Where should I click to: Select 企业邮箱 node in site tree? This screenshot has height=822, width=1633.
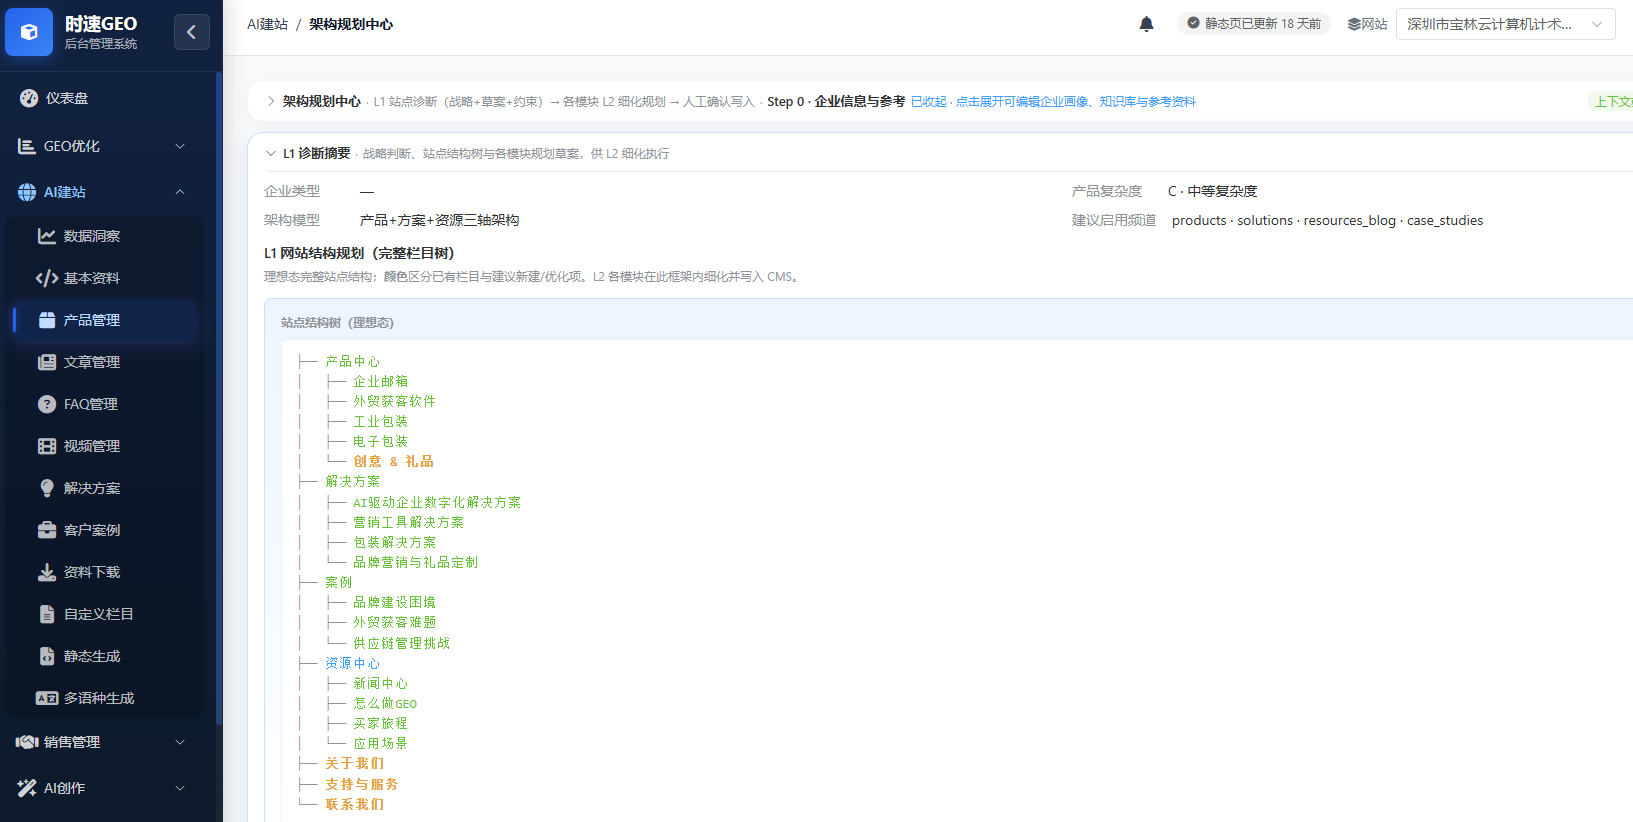(x=381, y=381)
